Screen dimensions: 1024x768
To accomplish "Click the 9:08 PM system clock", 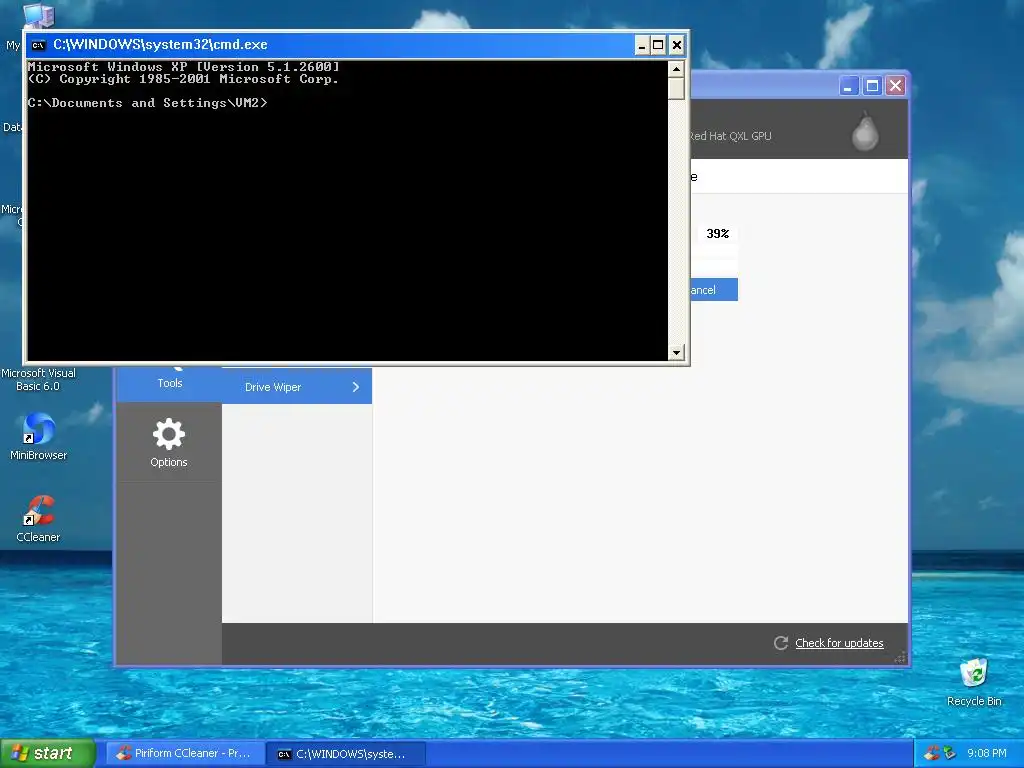I will pyautogui.click(x=986, y=754).
